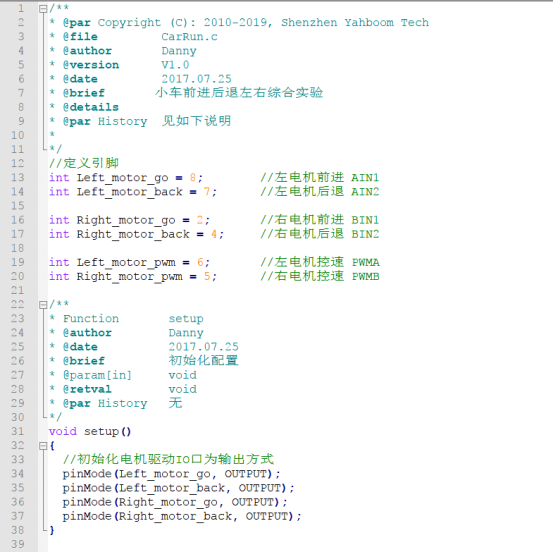Click the 'Function' label in the doc comment
The height and width of the screenshot is (552, 554).
[91, 318]
